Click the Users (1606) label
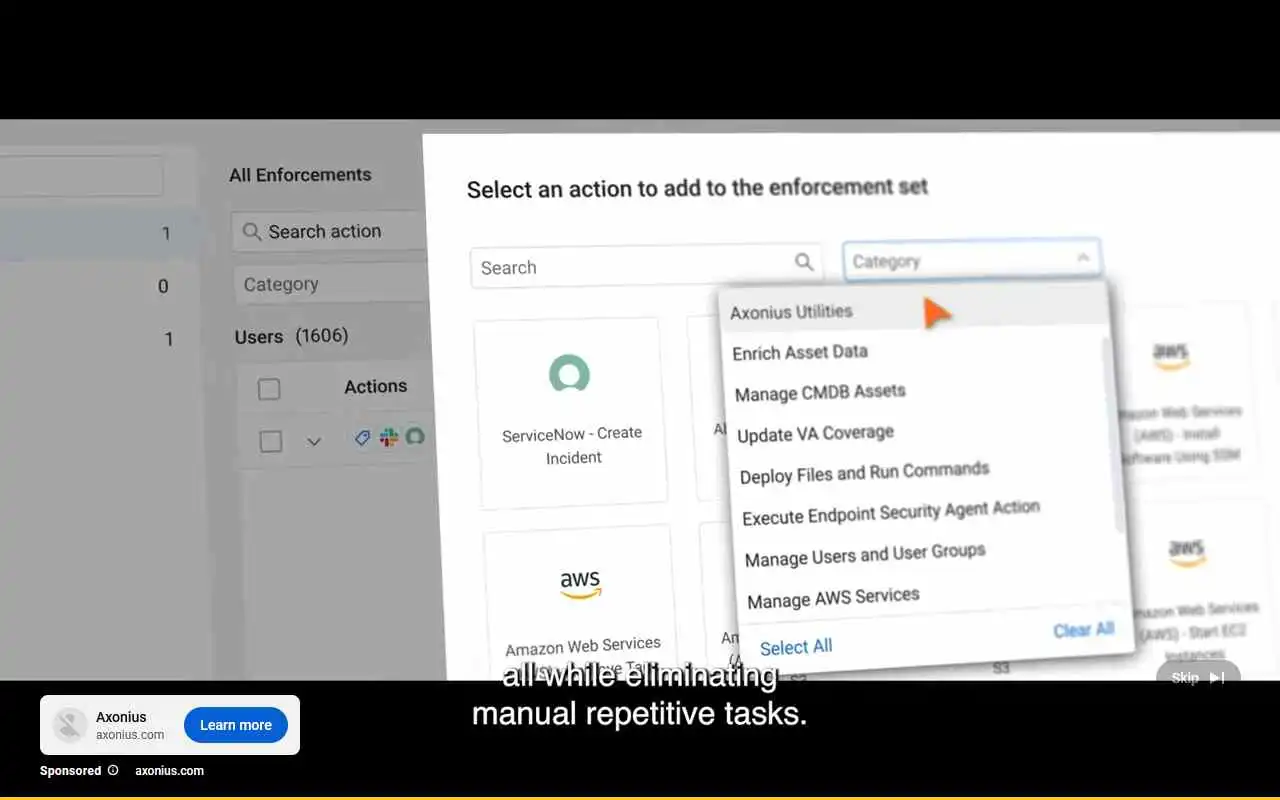1280x800 pixels. pyautogui.click(x=291, y=336)
